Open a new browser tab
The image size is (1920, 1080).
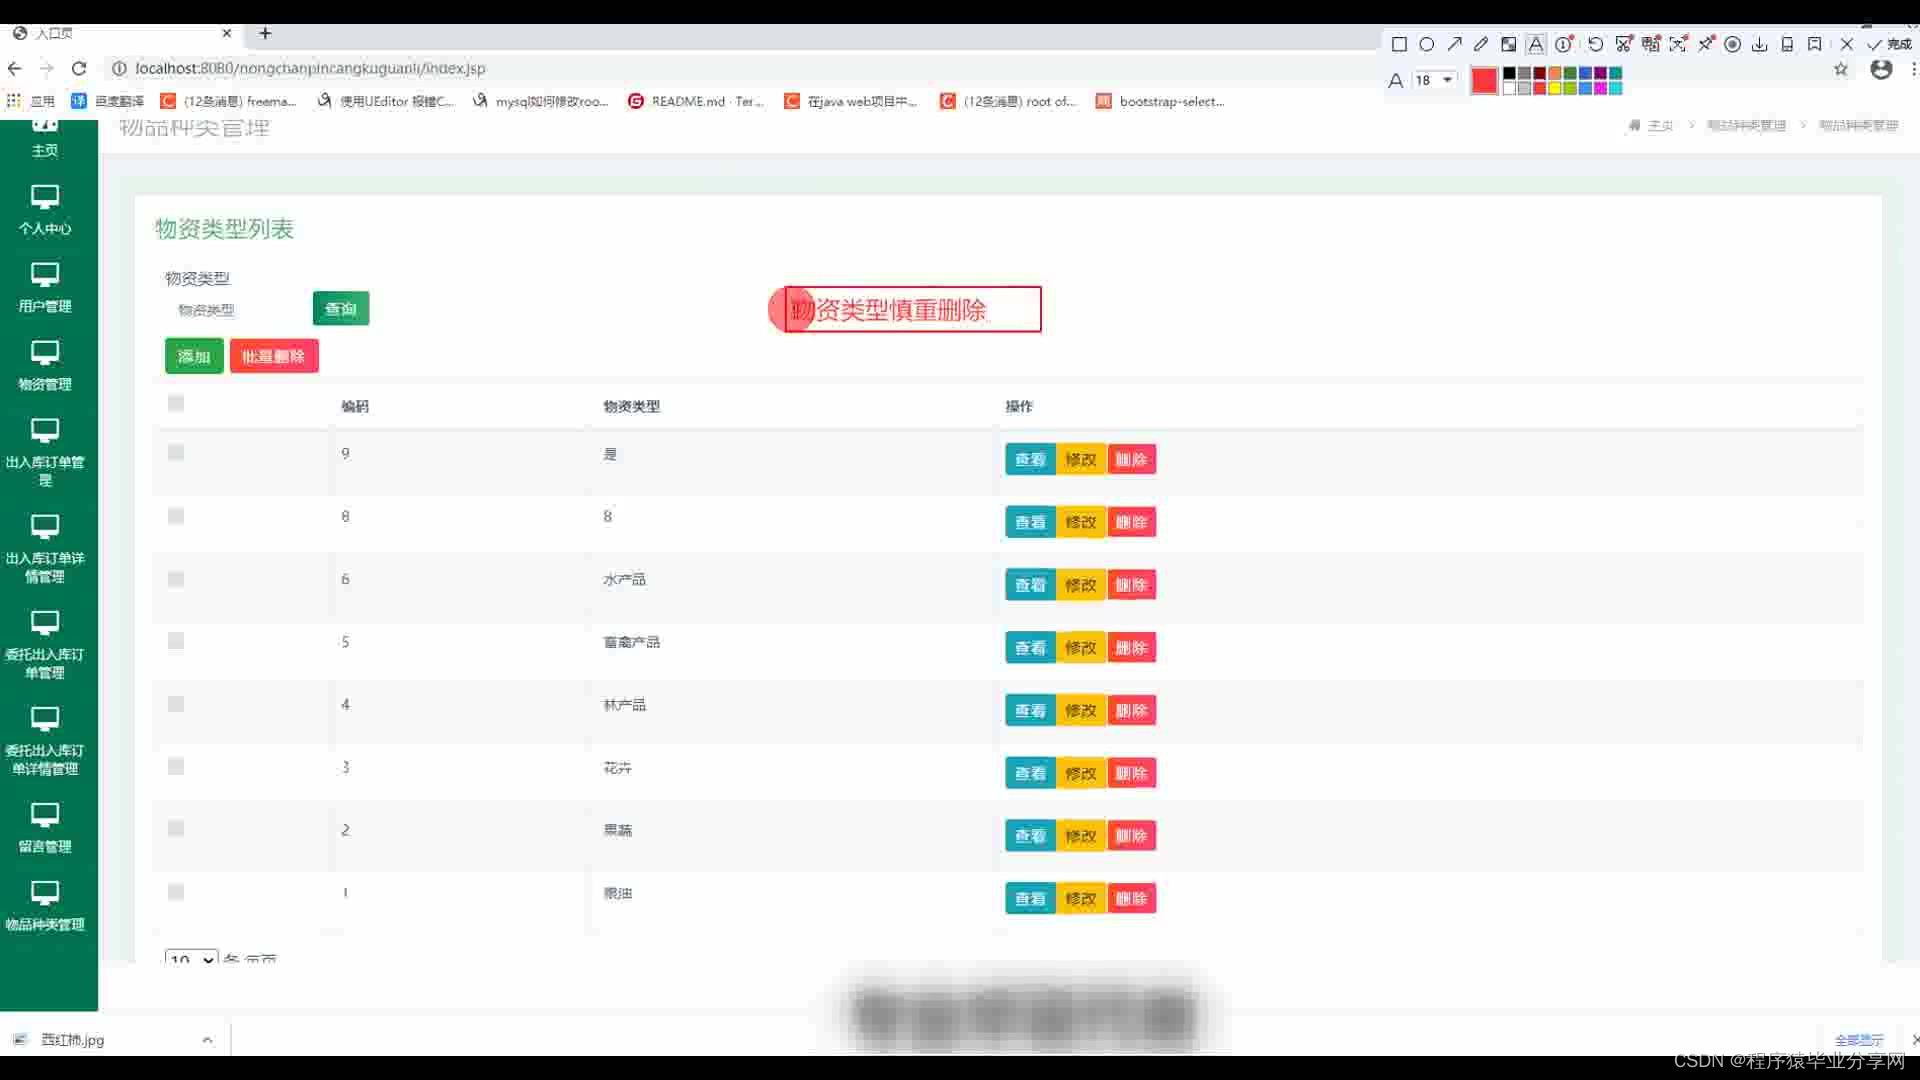(x=265, y=33)
